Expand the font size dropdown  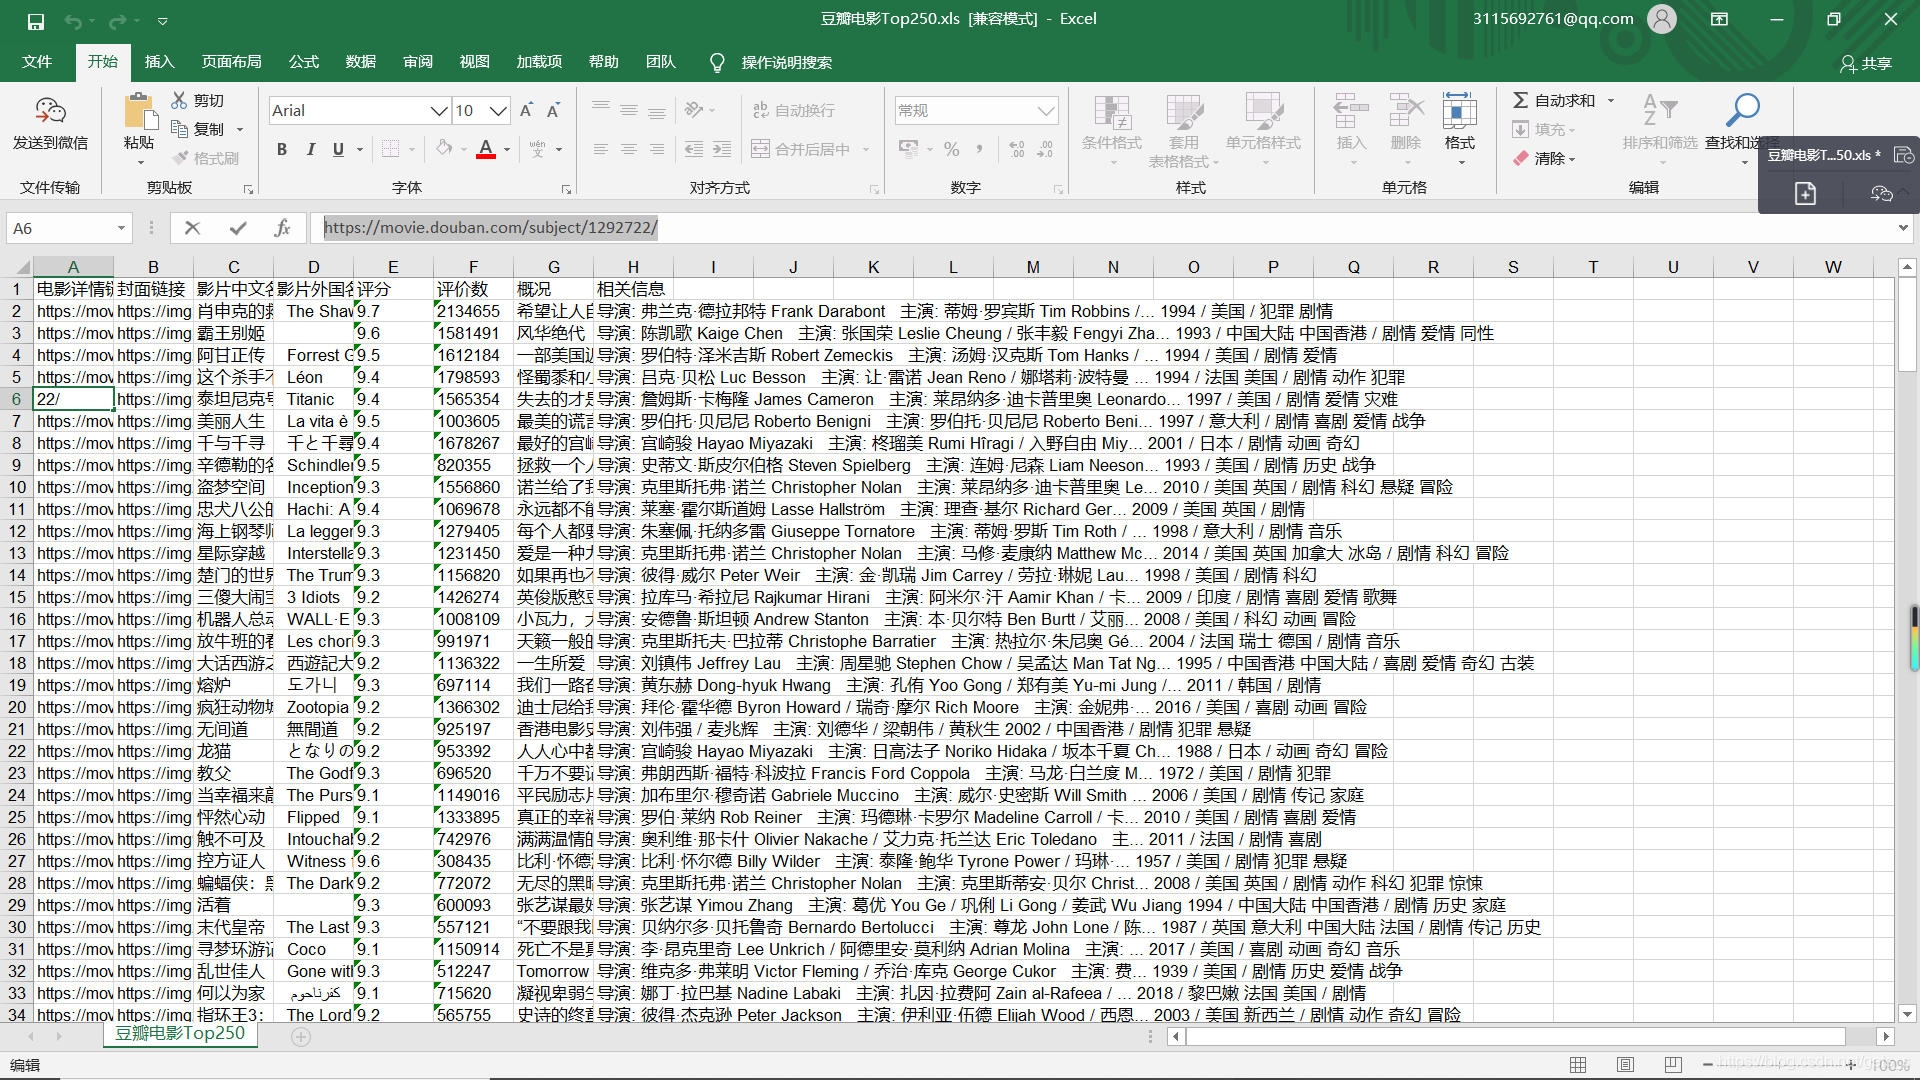498,110
